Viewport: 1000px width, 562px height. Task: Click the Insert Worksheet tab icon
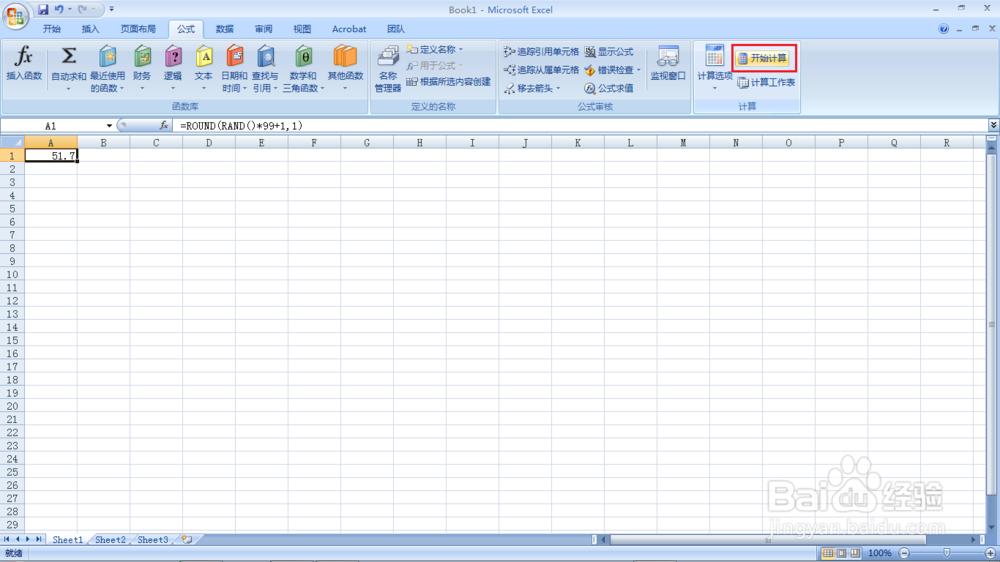186,539
